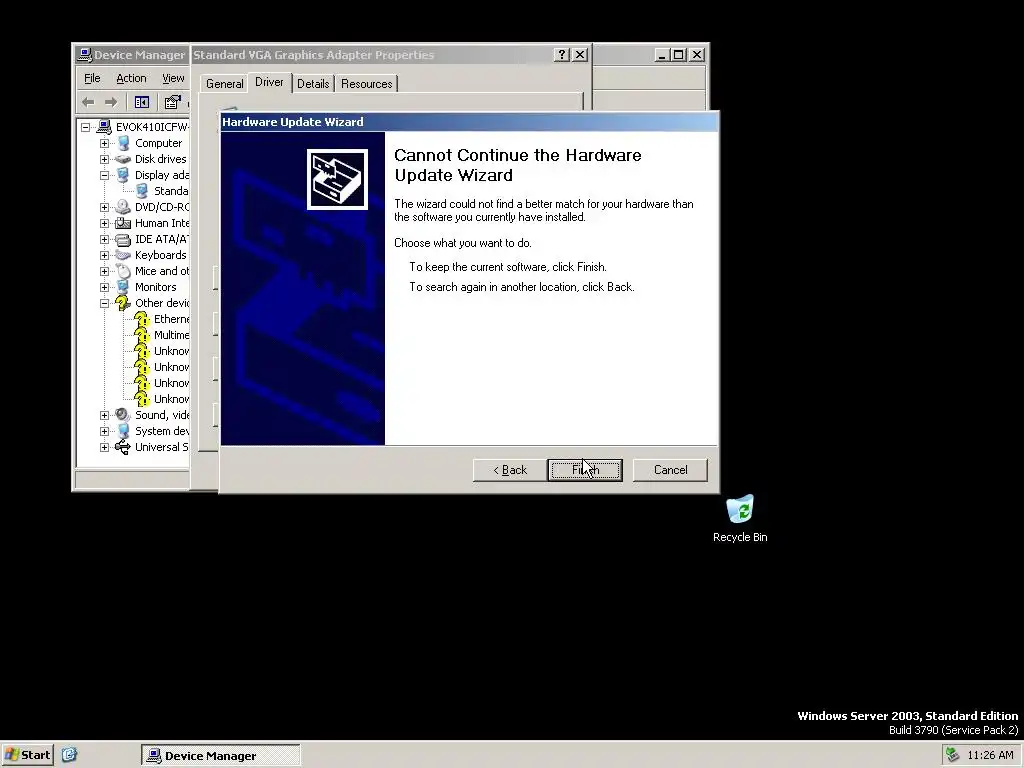This screenshot has height=768, width=1024.
Task: Select the Display adapters category icon
Action: [x=123, y=175]
